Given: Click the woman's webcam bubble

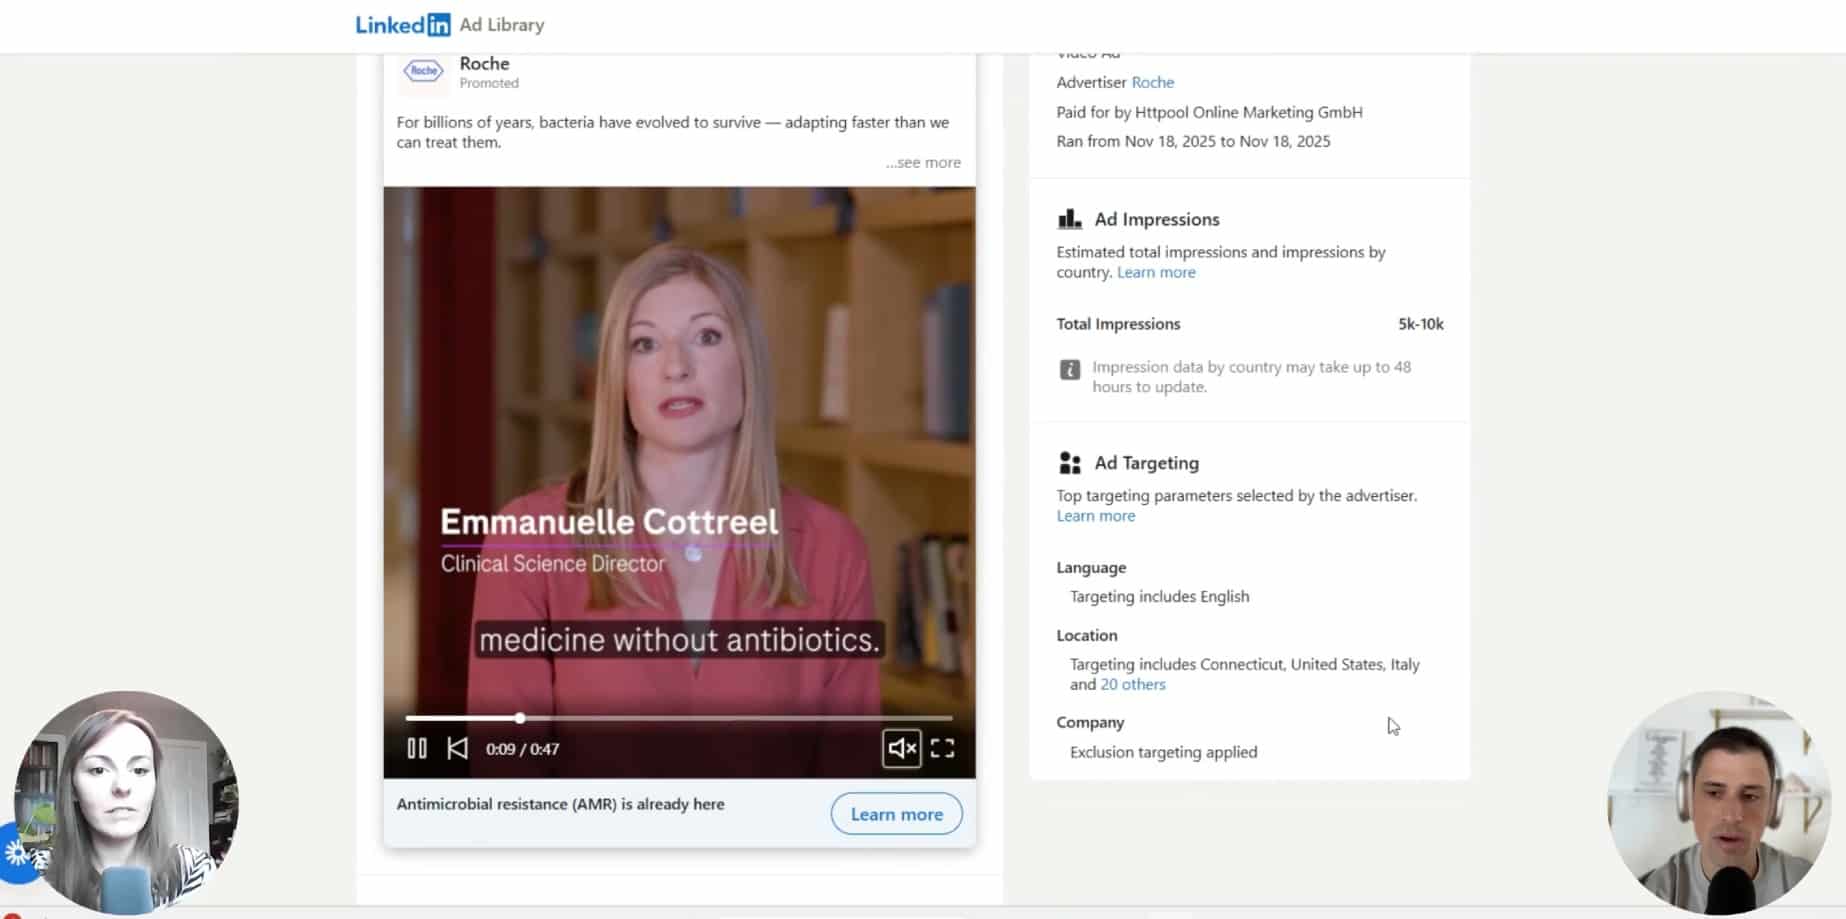Looking at the screenshot, I should point(125,802).
